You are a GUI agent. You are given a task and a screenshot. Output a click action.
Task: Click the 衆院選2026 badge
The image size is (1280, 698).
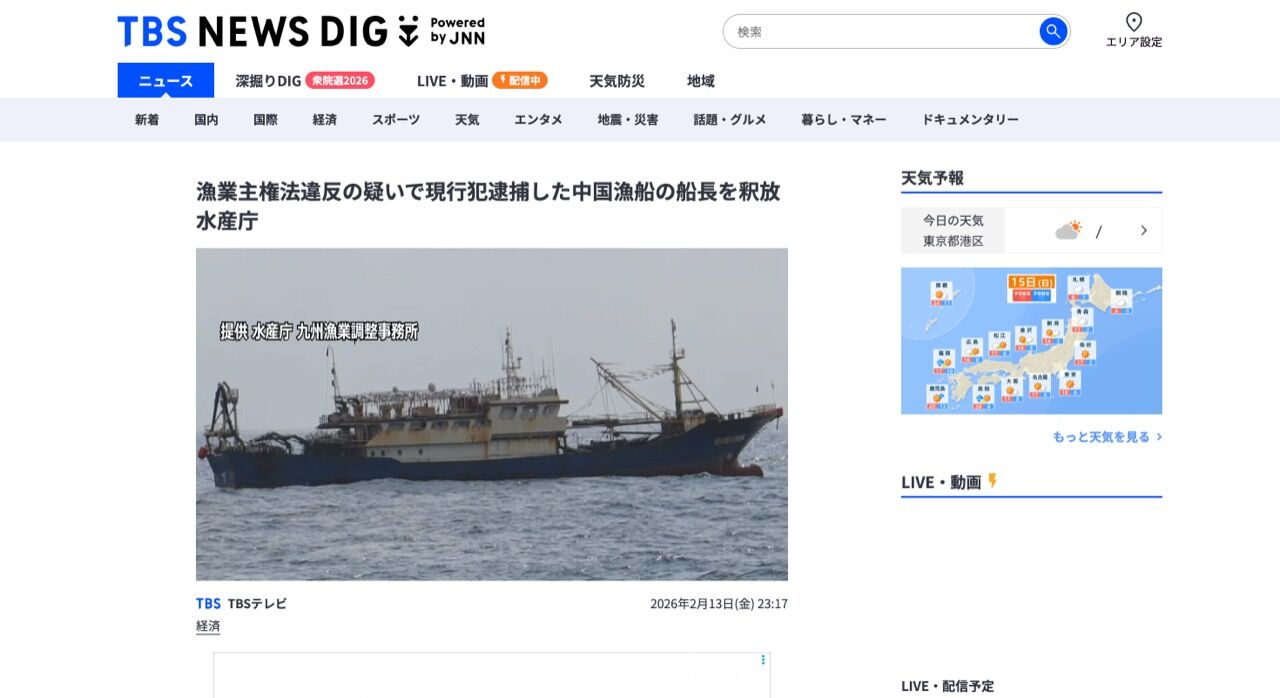(340, 80)
